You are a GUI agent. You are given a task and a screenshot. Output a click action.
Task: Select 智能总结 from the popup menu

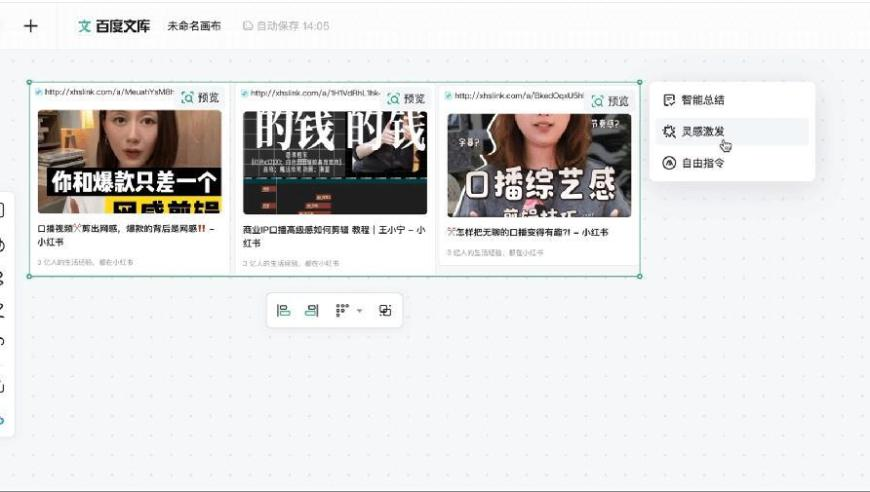[732, 100]
